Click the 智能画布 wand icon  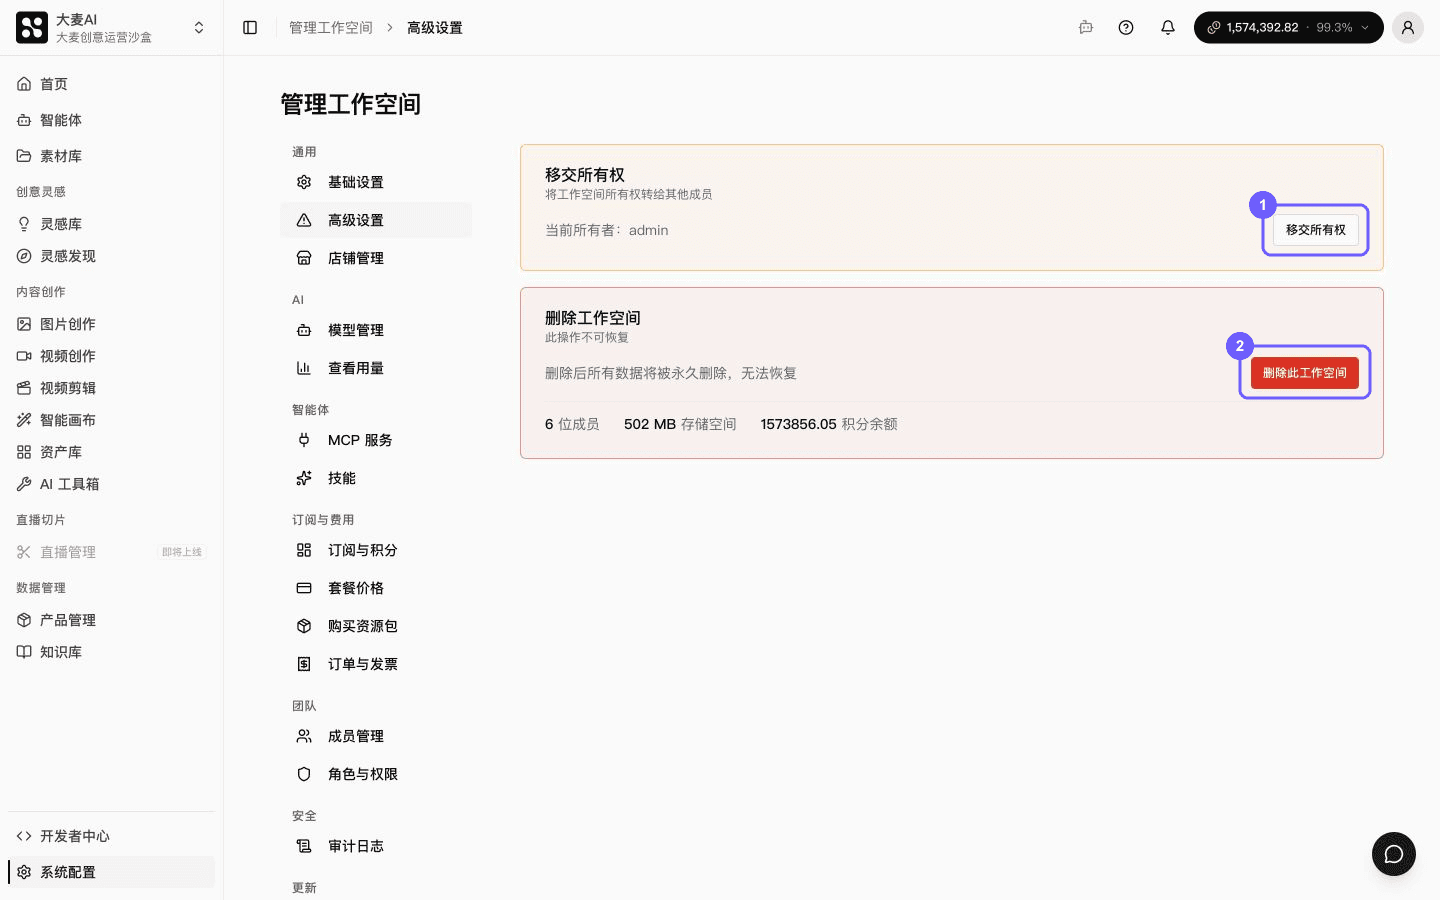[x=24, y=420]
